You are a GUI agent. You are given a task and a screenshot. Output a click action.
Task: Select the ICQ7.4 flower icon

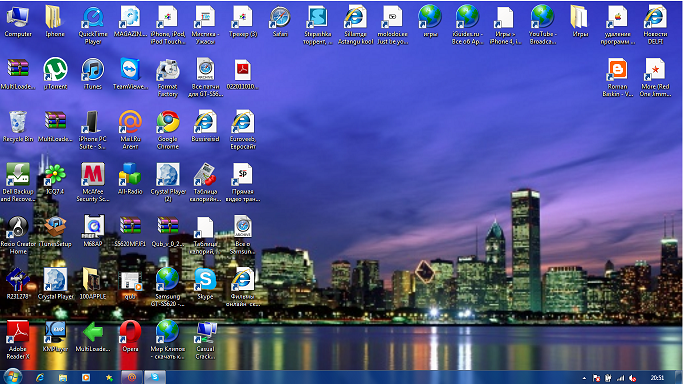[x=55, y=179]
